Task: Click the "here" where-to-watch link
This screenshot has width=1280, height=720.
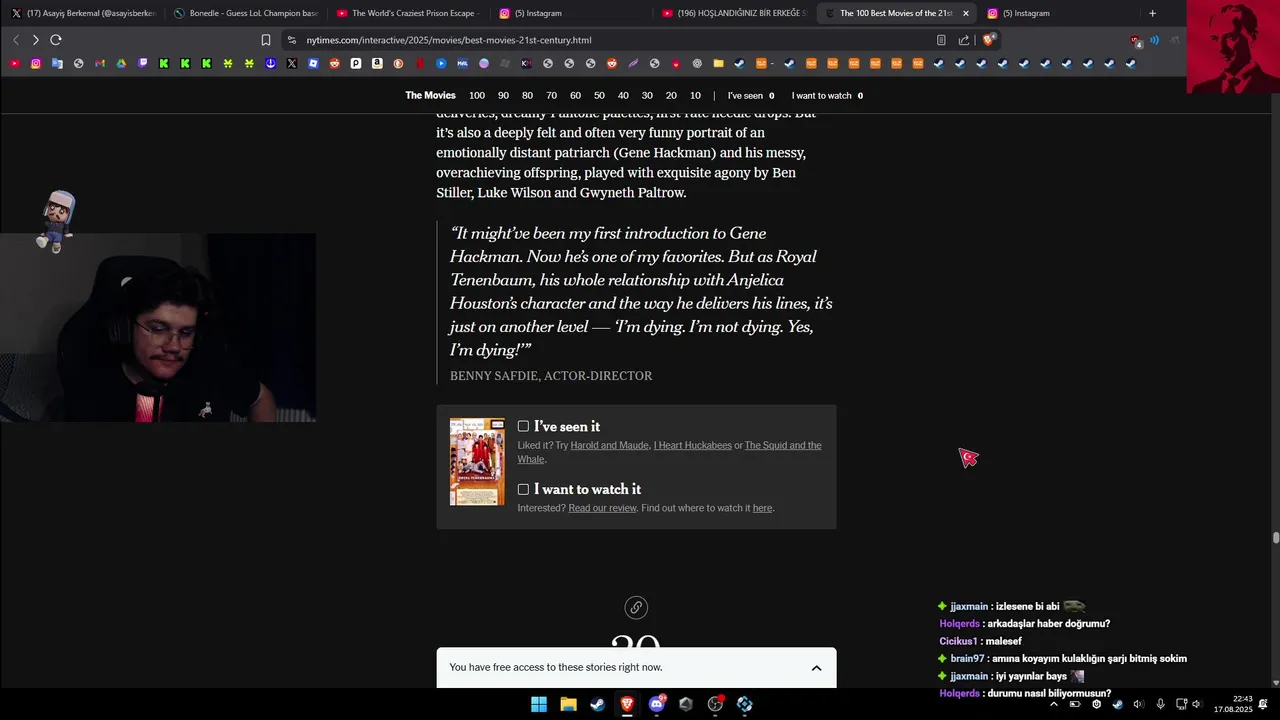Action: [762, 508]
